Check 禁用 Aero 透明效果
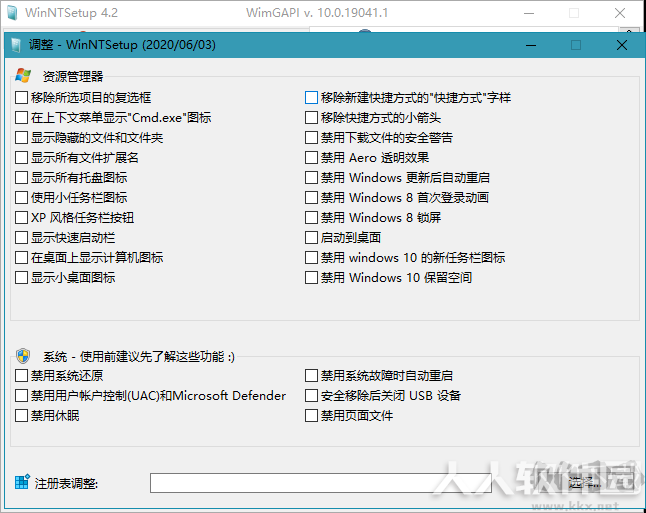 click(x=311, y=158)
